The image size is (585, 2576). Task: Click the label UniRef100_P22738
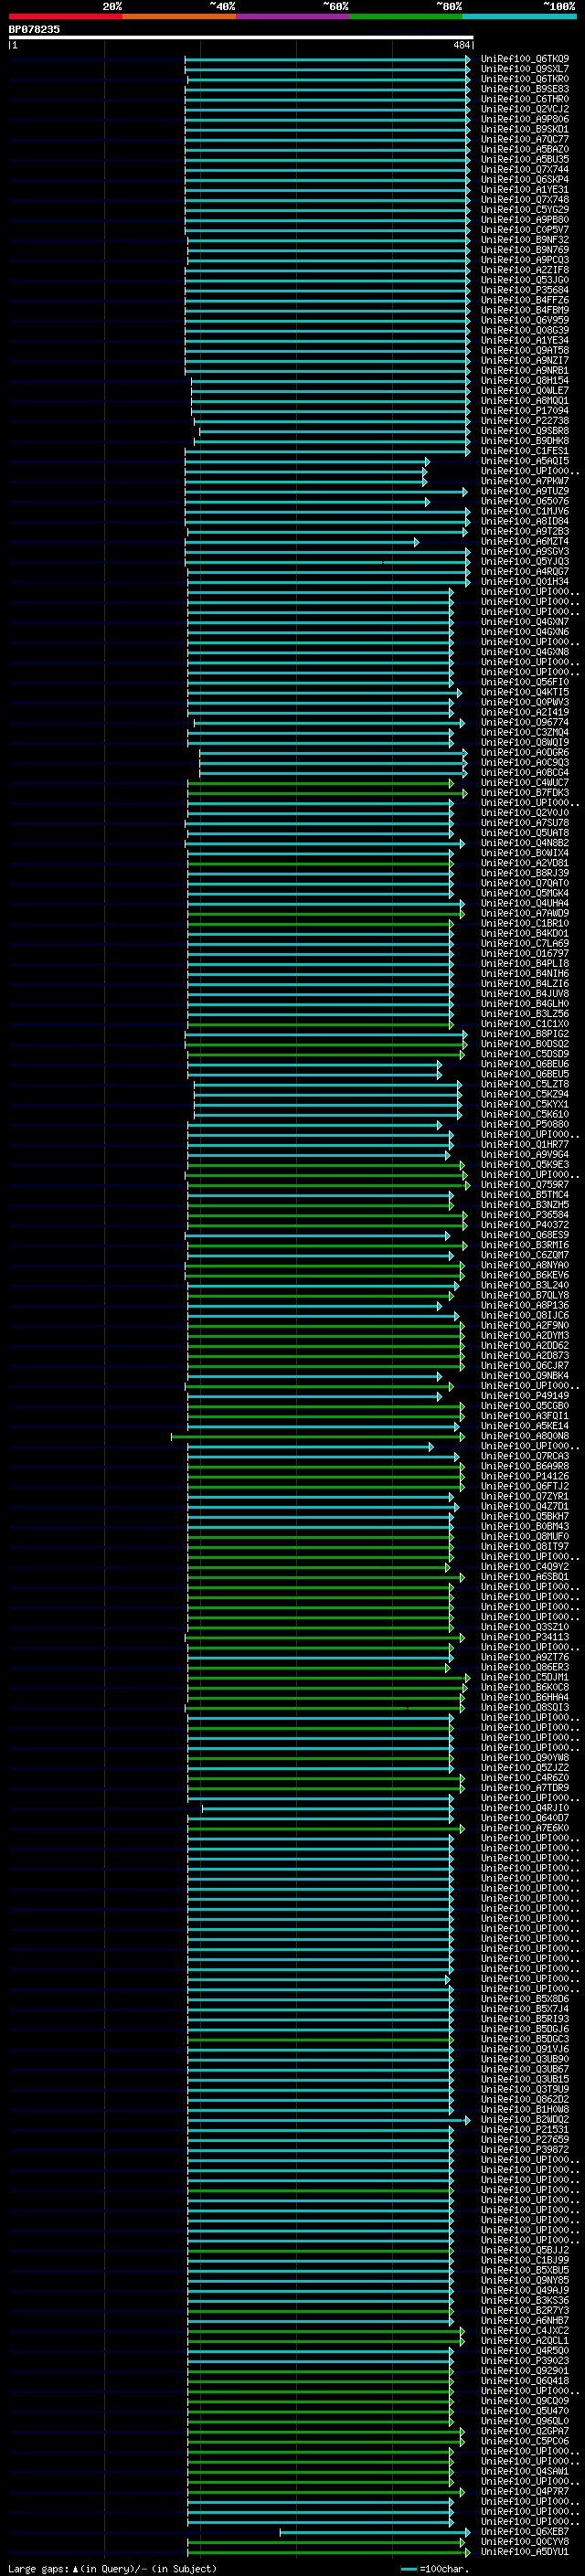pyautogui.click(x=525, y=421)
